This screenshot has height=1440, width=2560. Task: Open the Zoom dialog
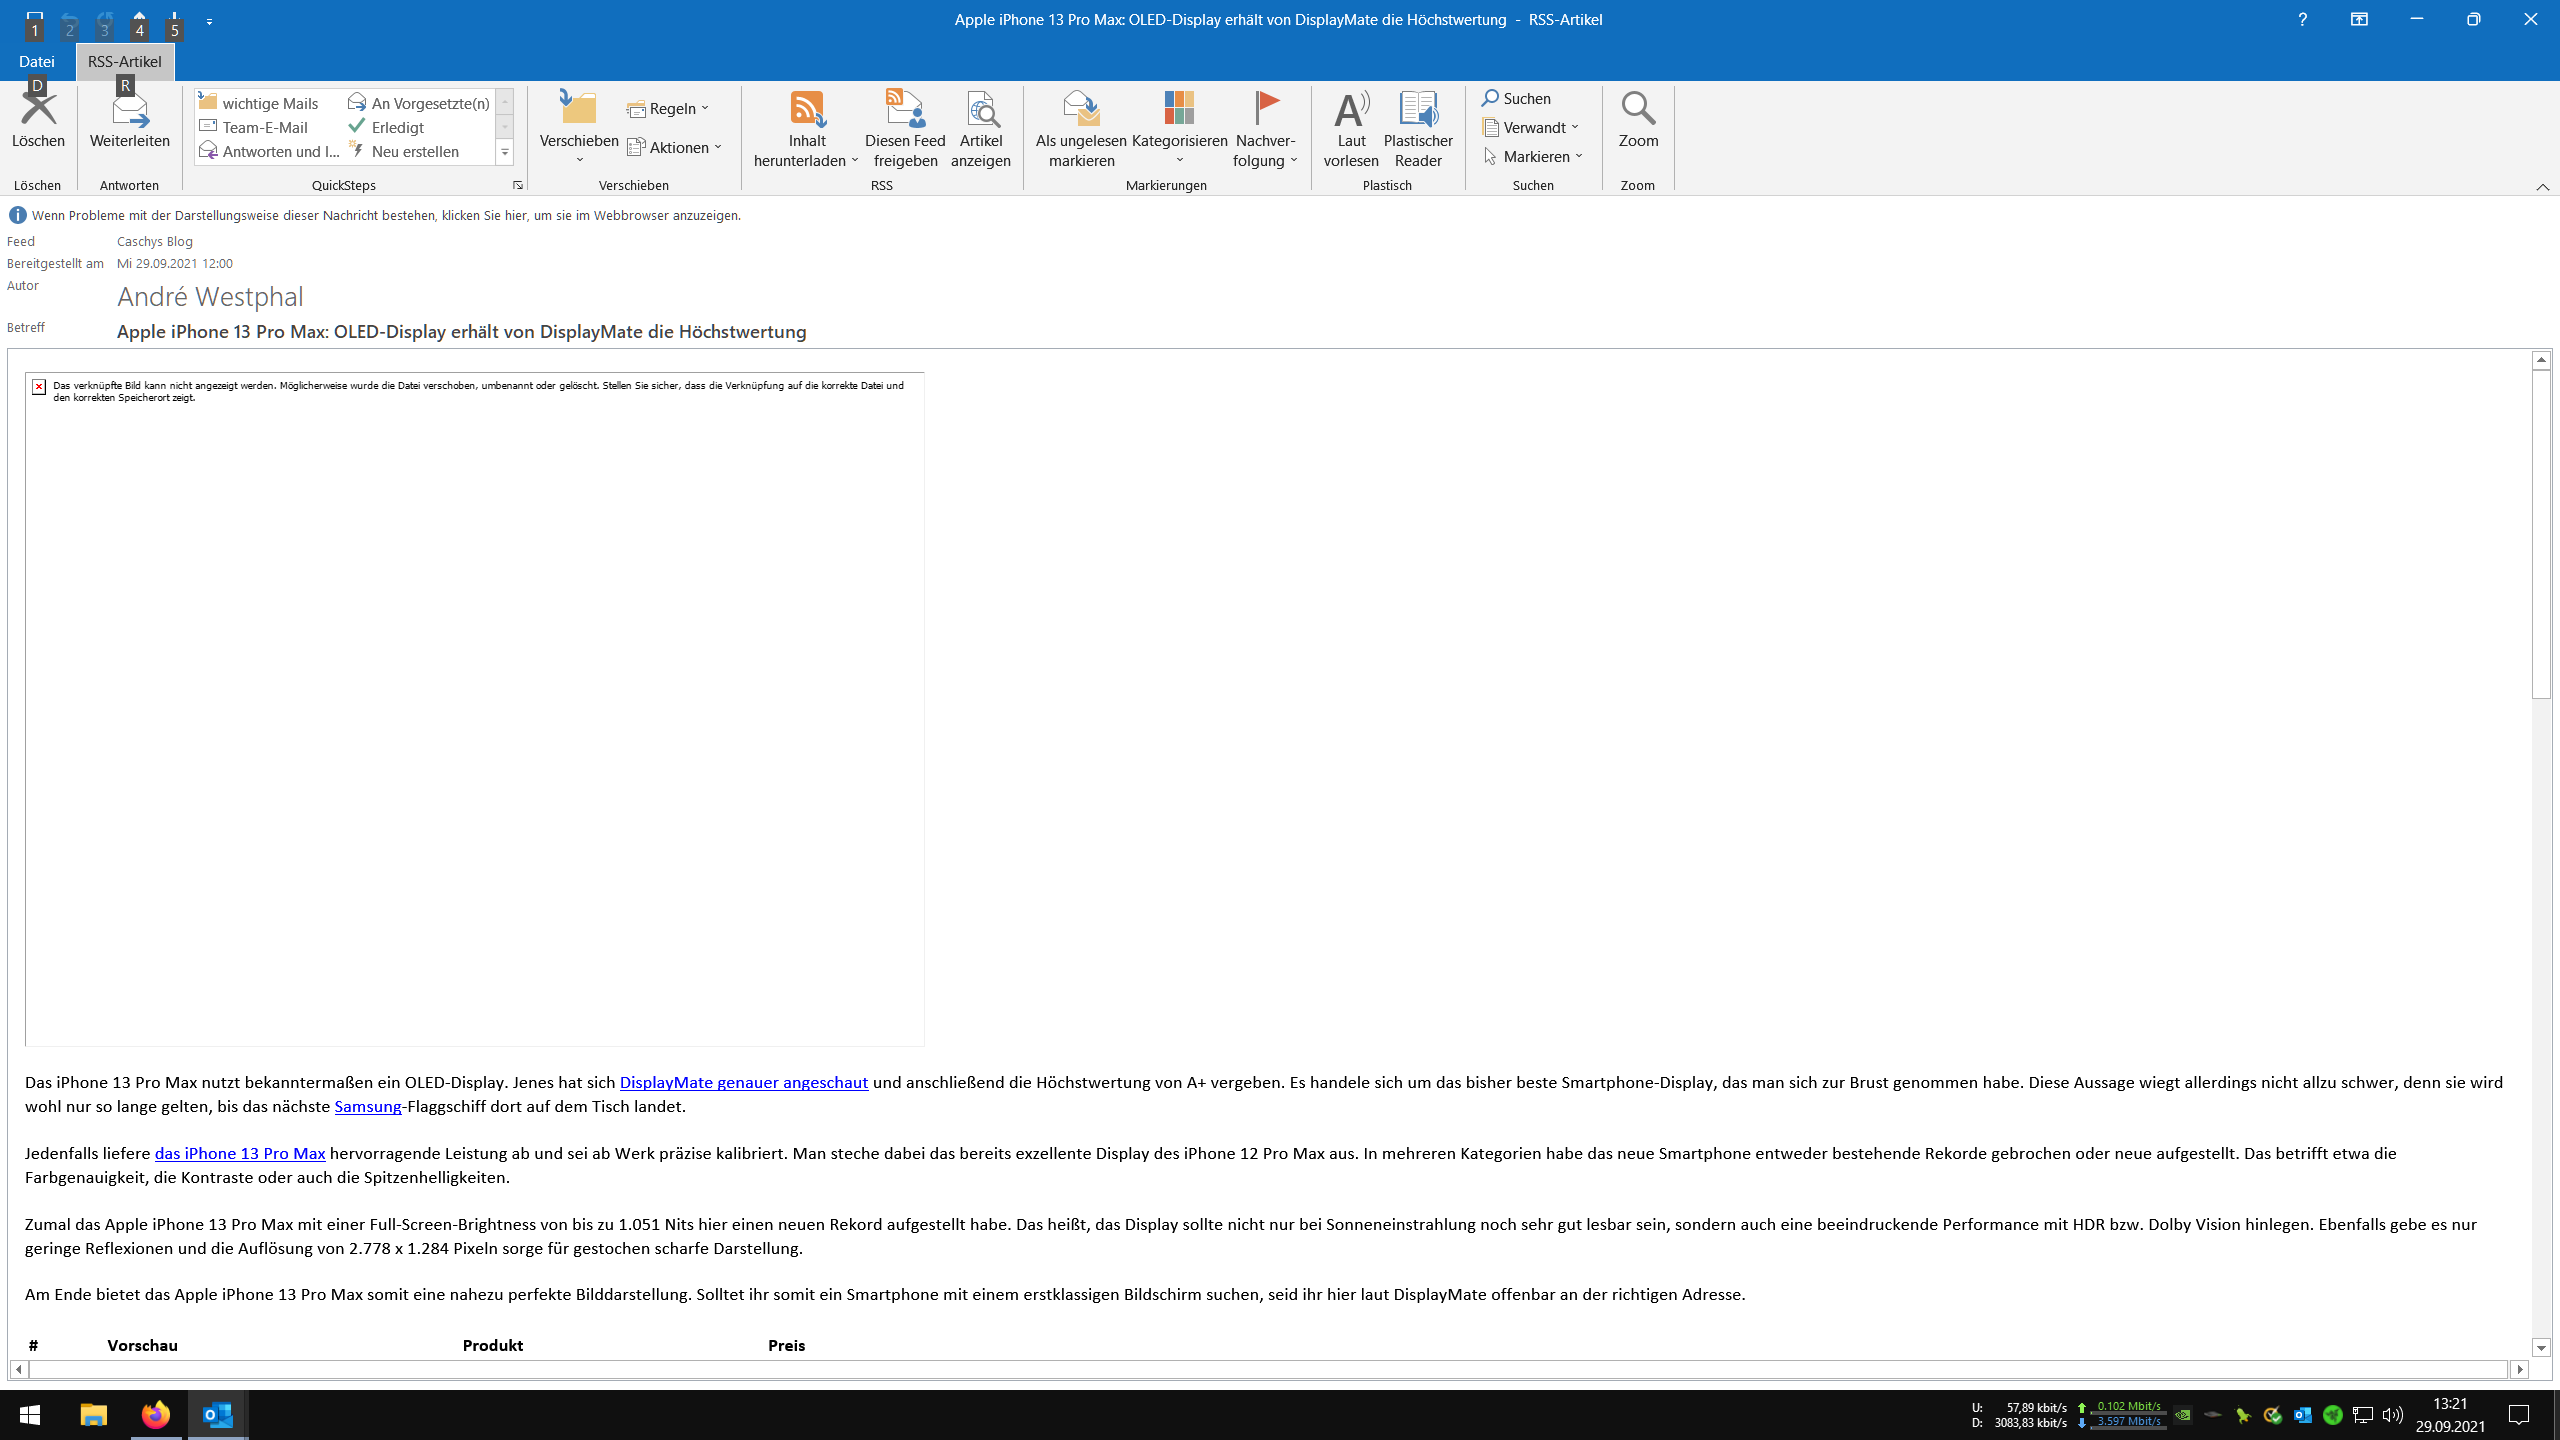pyautogui.click(x=1638, y=120)
